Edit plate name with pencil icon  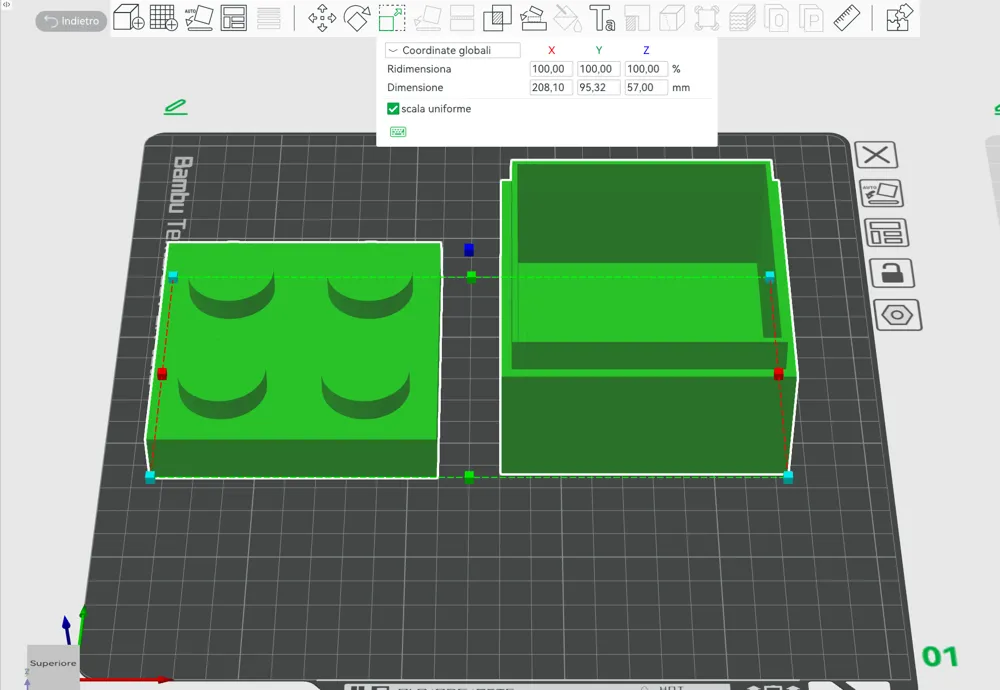click(175, 107)
